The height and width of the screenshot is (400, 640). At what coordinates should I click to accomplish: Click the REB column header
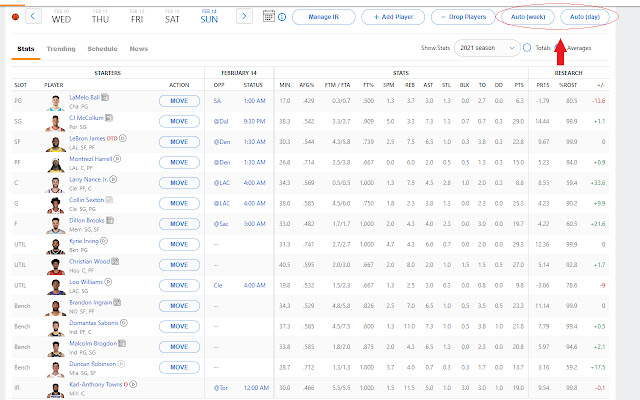[x=410, y=85]
